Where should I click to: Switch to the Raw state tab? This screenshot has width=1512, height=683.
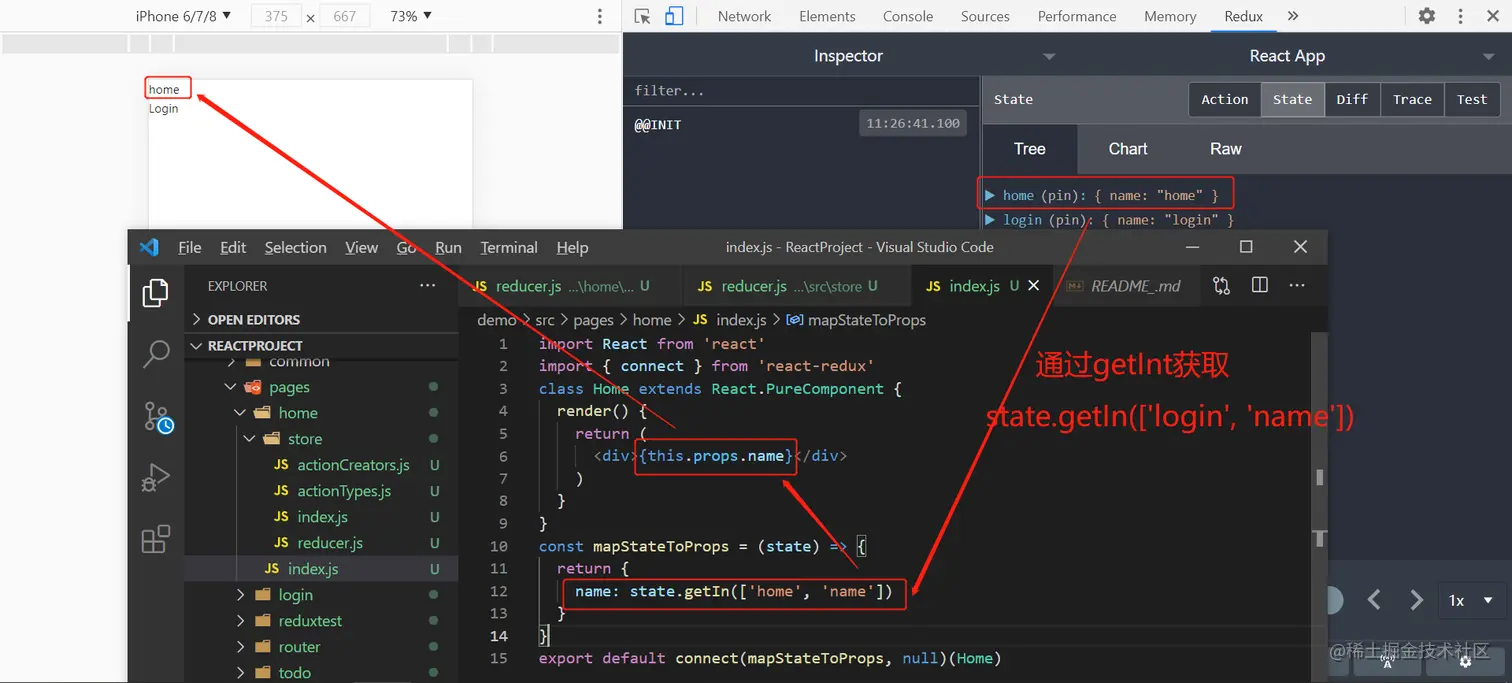pos(1225,149)
